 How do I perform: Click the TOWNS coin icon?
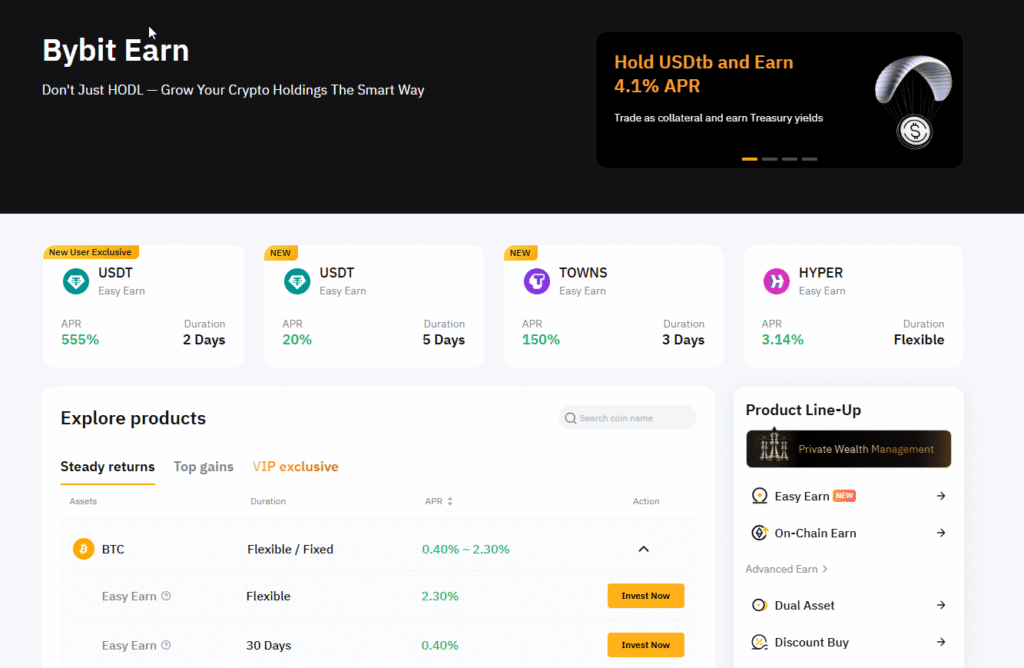537,281
